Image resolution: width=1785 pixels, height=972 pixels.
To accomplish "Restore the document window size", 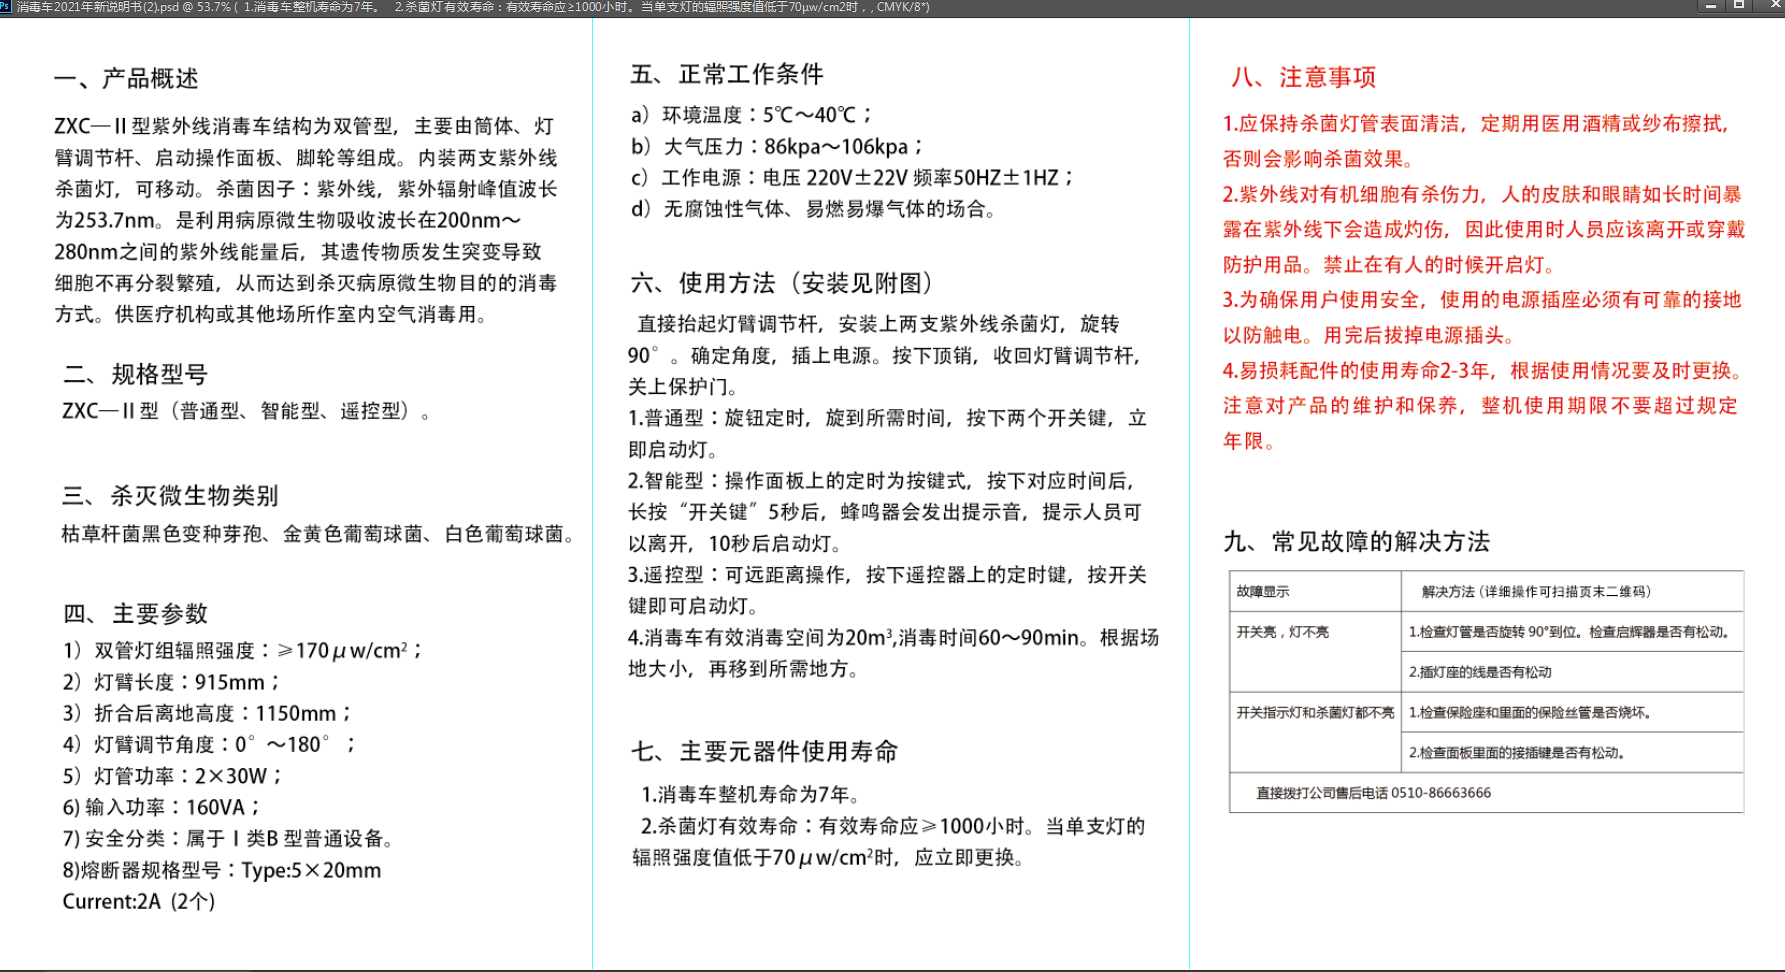I will tap(1737, 8).
